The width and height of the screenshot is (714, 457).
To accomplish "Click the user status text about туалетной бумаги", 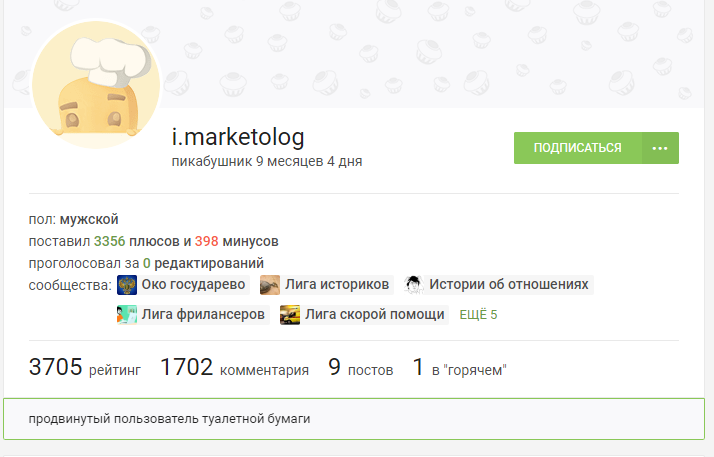I will click(x=169, y=419).
